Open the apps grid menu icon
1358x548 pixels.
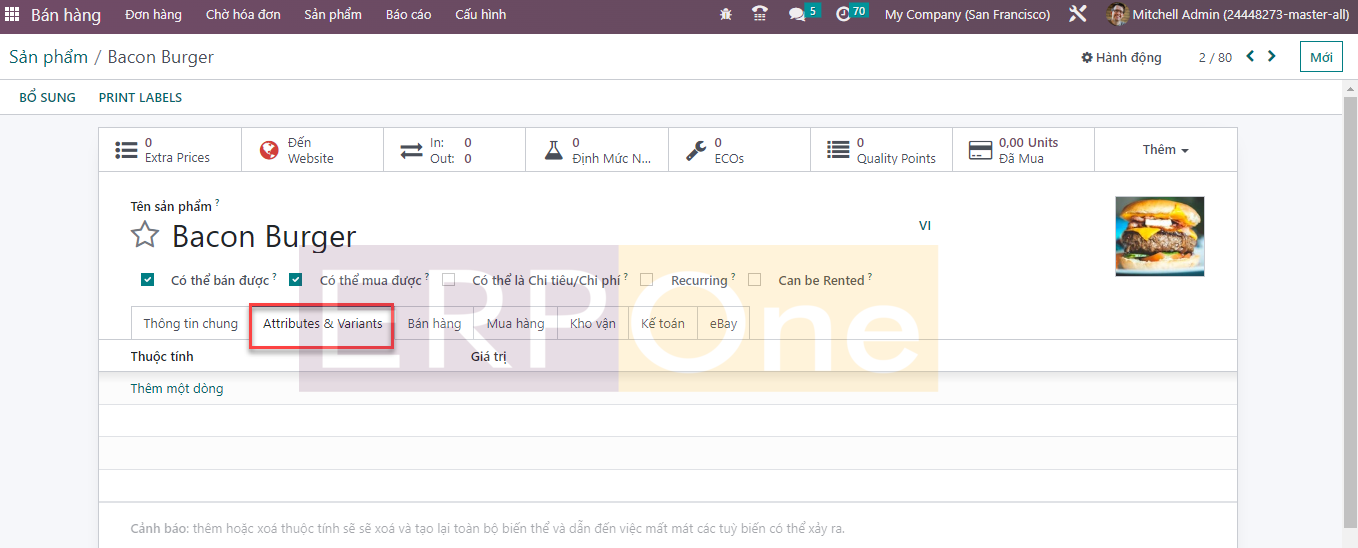[x=12, y=15]
